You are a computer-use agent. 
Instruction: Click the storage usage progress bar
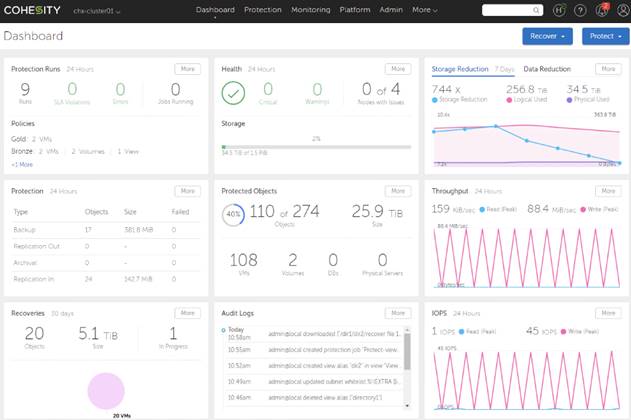pyautogui.click(x=316, y=147)
